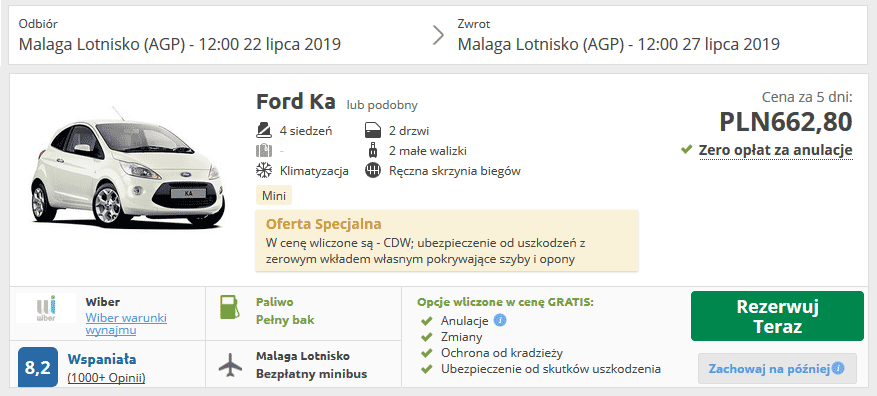The width and height of the screenshot is (877, 396).
Task: Click the Rezerwuj Teraz button
Action: 777,316
